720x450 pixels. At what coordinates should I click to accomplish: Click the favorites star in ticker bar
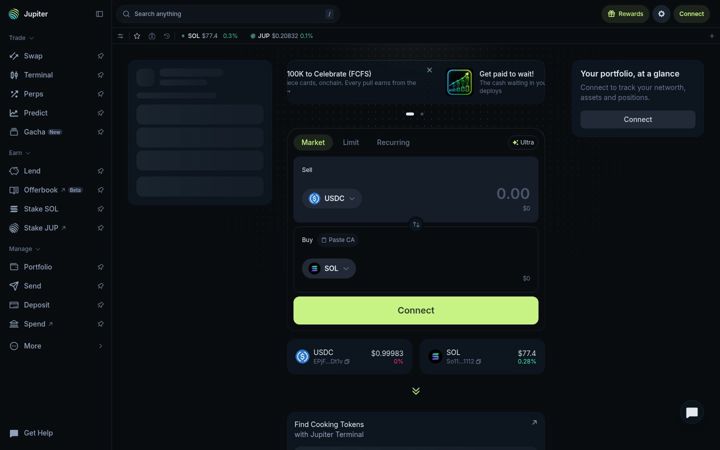(x=137, y=36)
